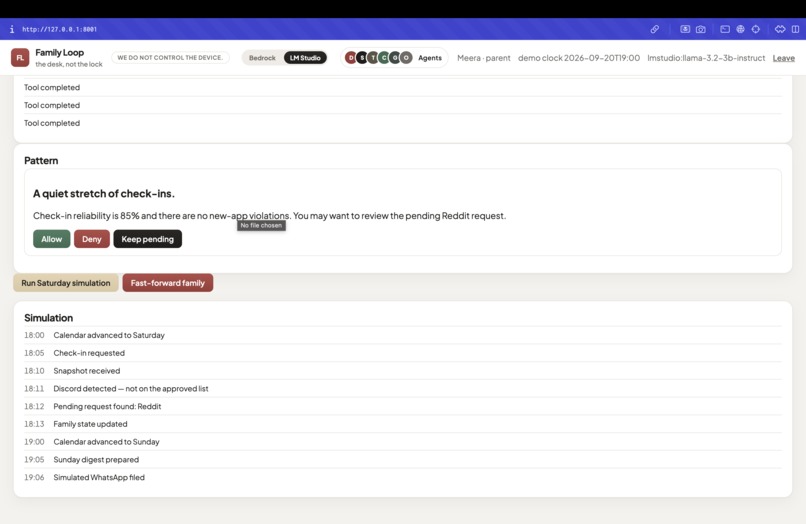Click the 'Simulation' section heading
This screenshot has height=524, width=806.
(x=48, y=318)
